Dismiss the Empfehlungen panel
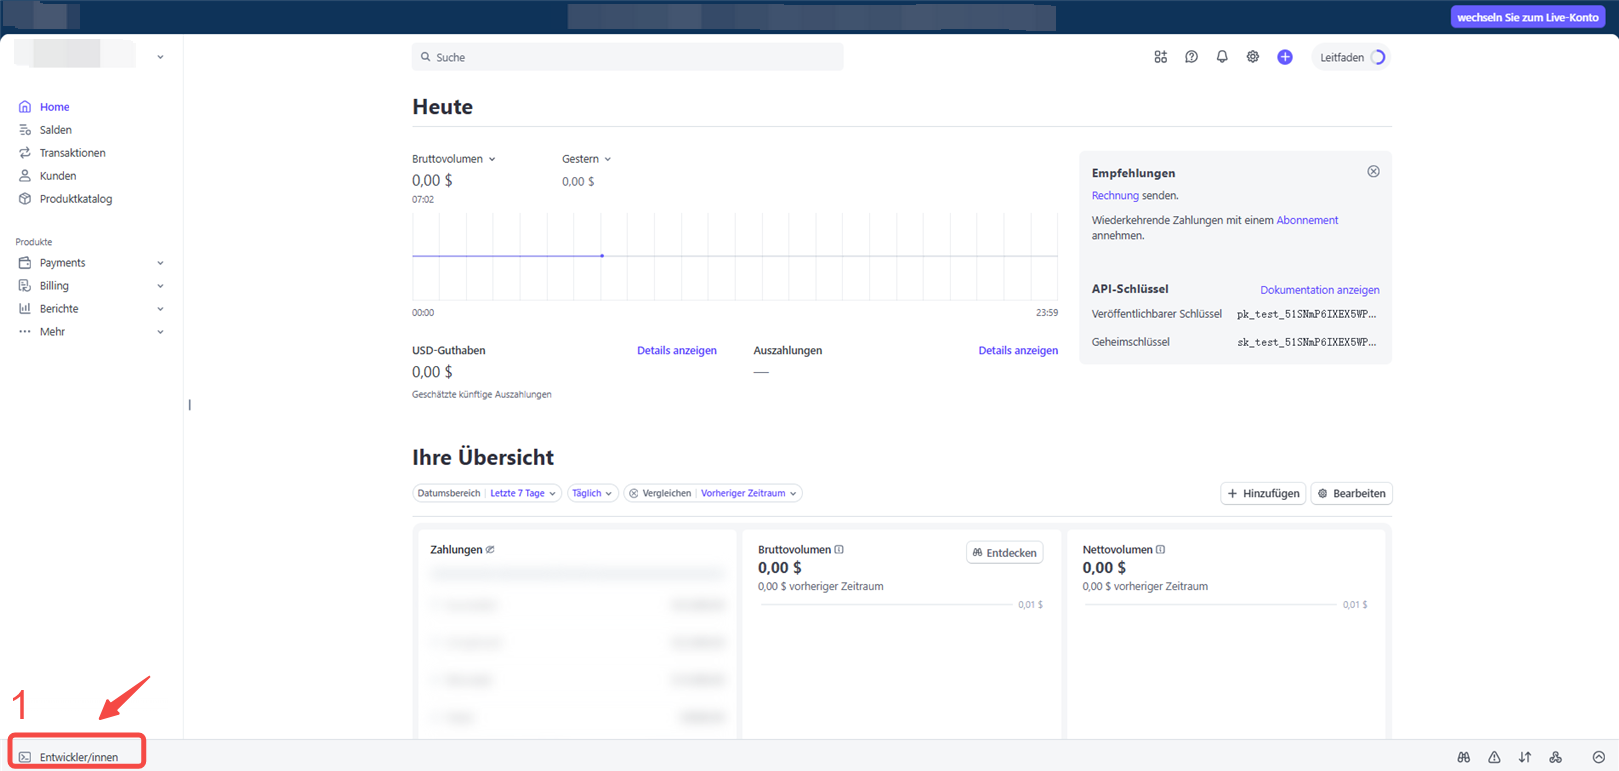This screenshot has height=771, width=1619. point(1373,172)
